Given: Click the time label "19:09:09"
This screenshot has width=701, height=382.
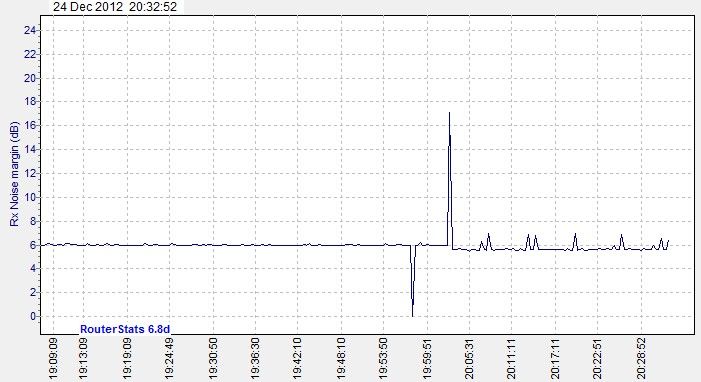Looking at the screenshot, I should pos(53,359).
